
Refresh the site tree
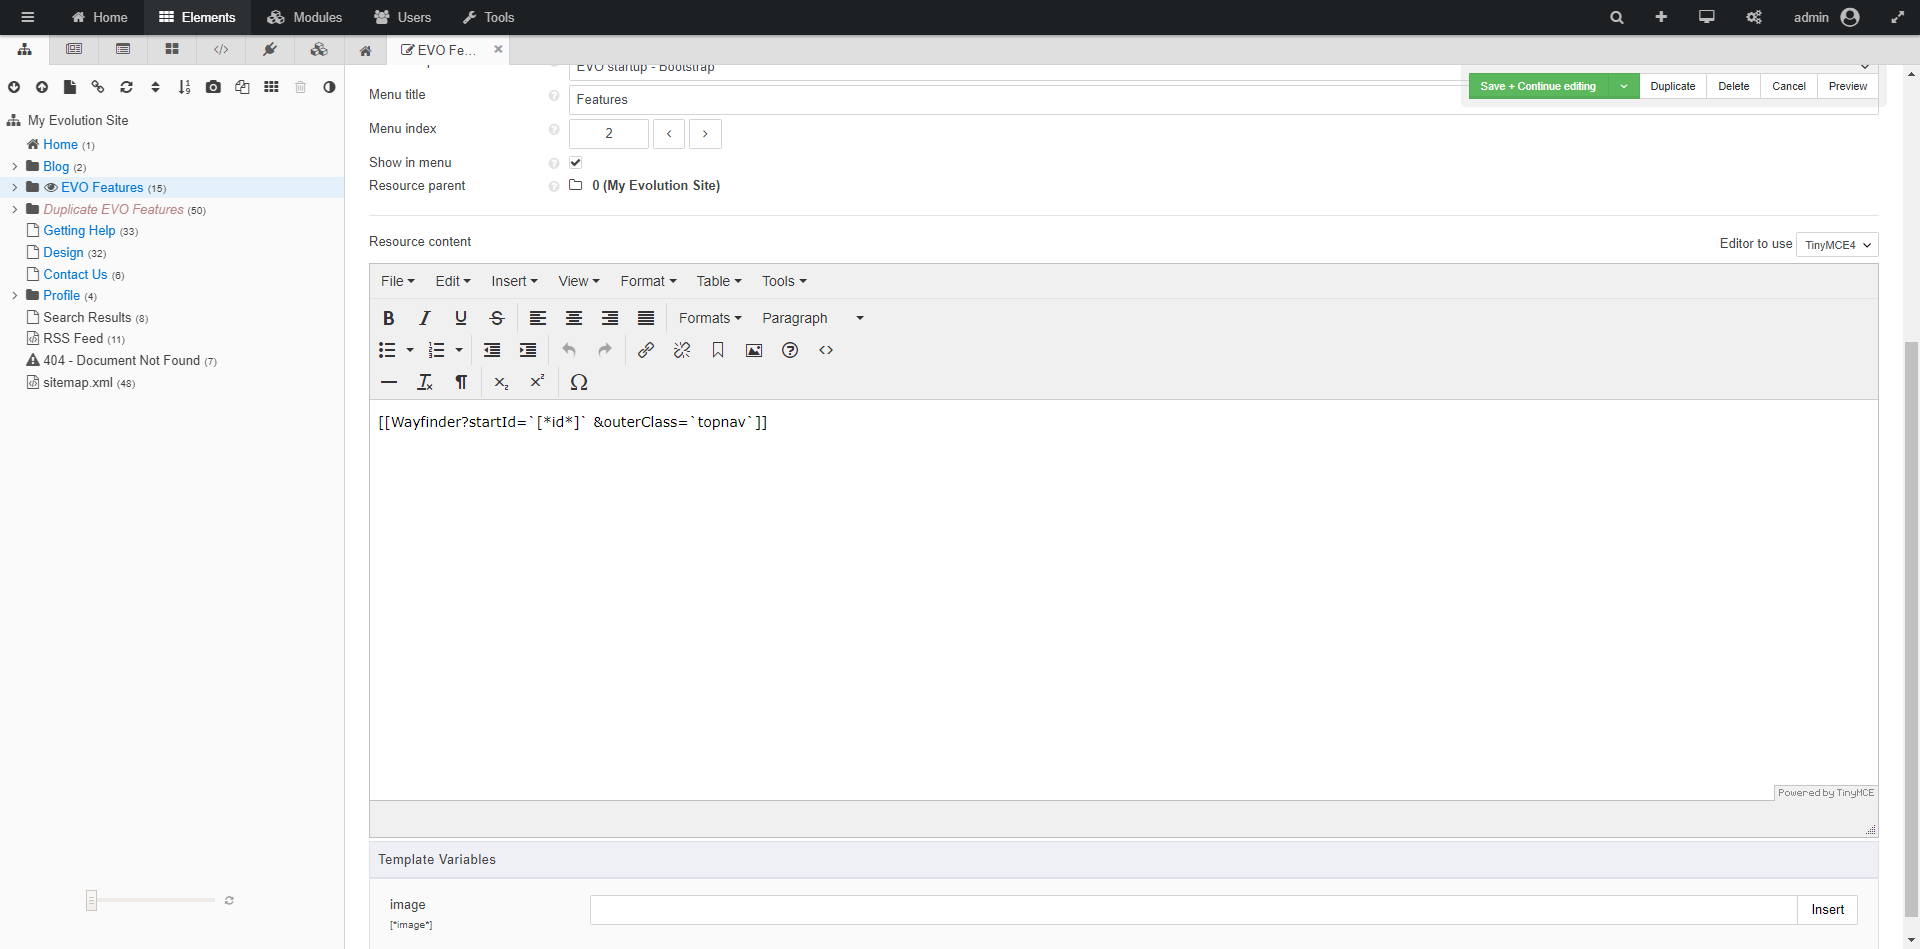point(127,87)
